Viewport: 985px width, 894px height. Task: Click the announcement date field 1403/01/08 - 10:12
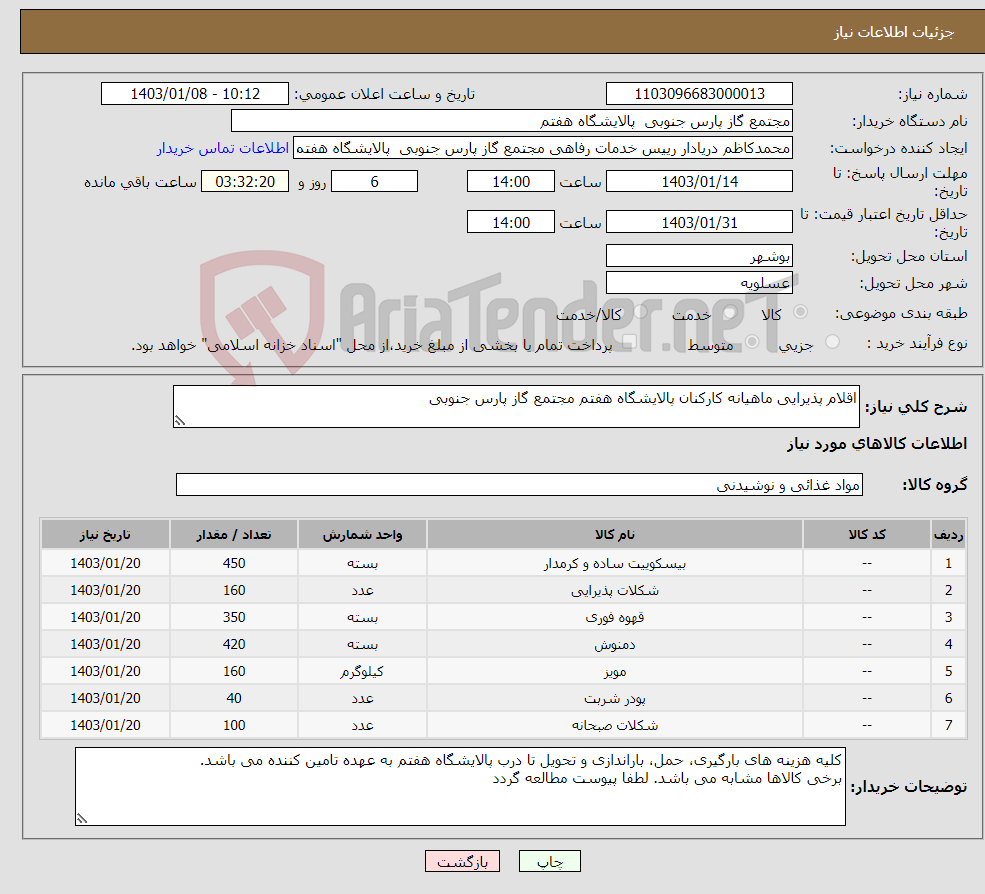click(x=195, y=94)
